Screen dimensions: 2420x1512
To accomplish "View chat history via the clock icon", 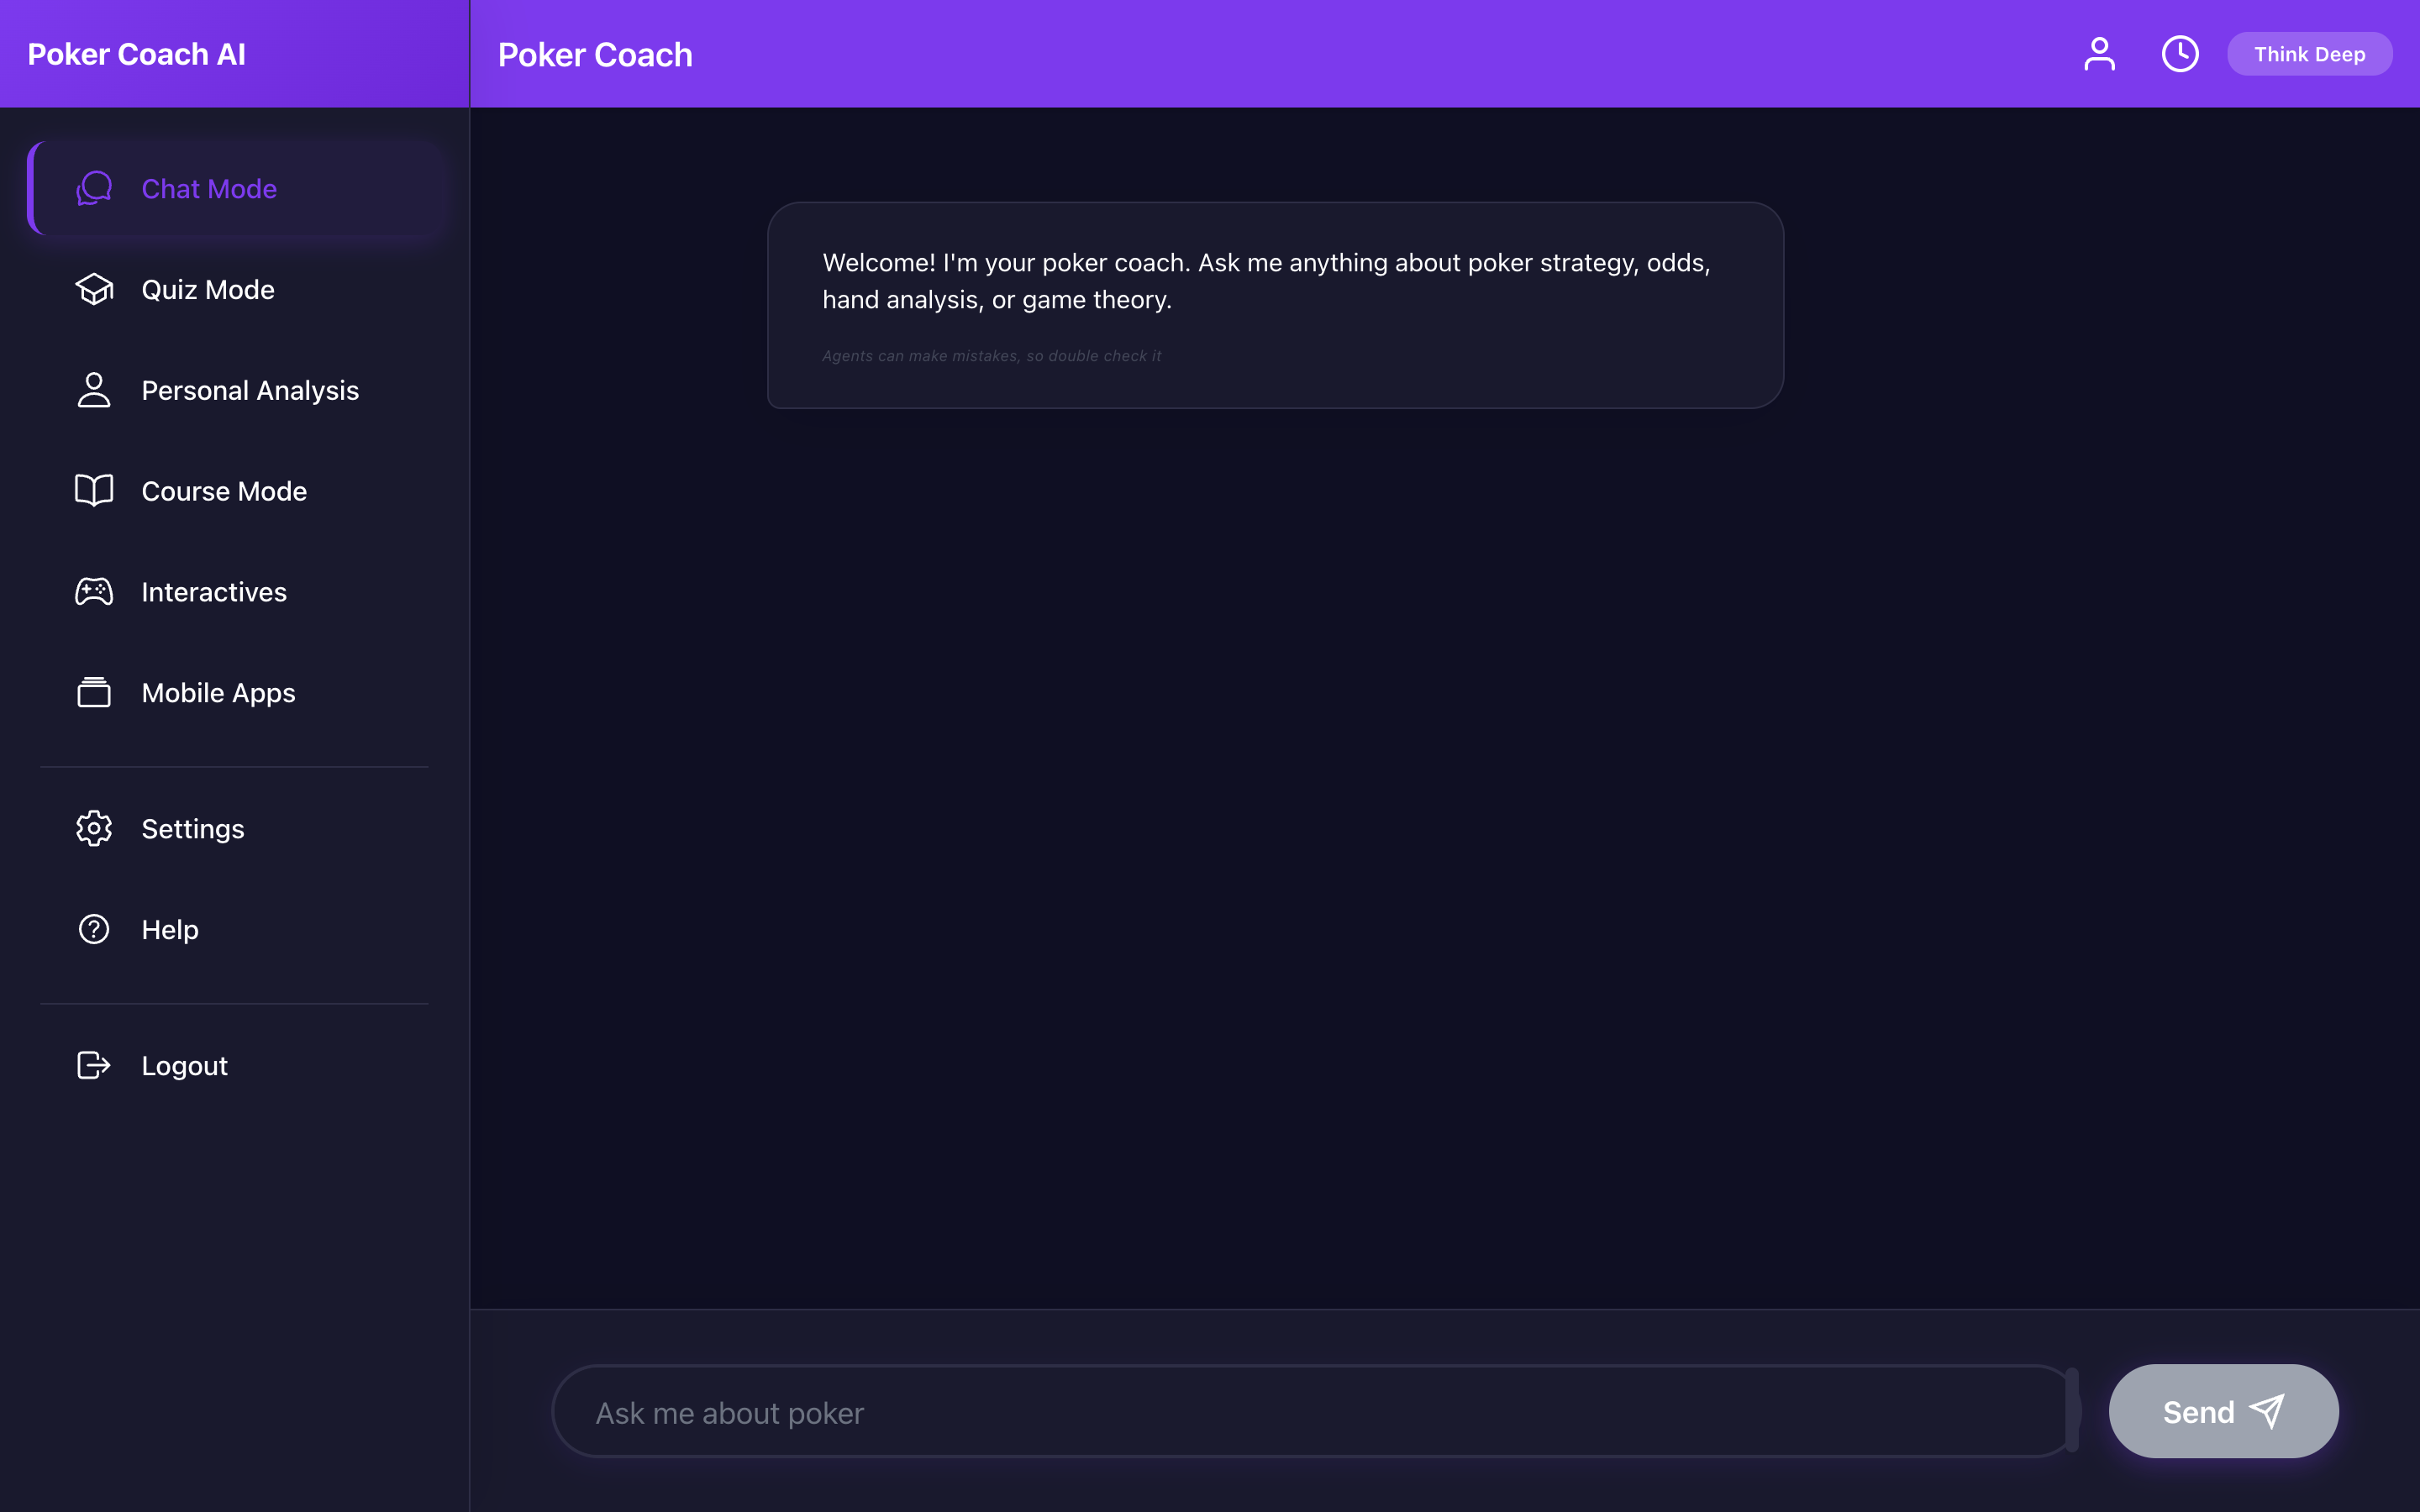I will [x=2180, y=53].
